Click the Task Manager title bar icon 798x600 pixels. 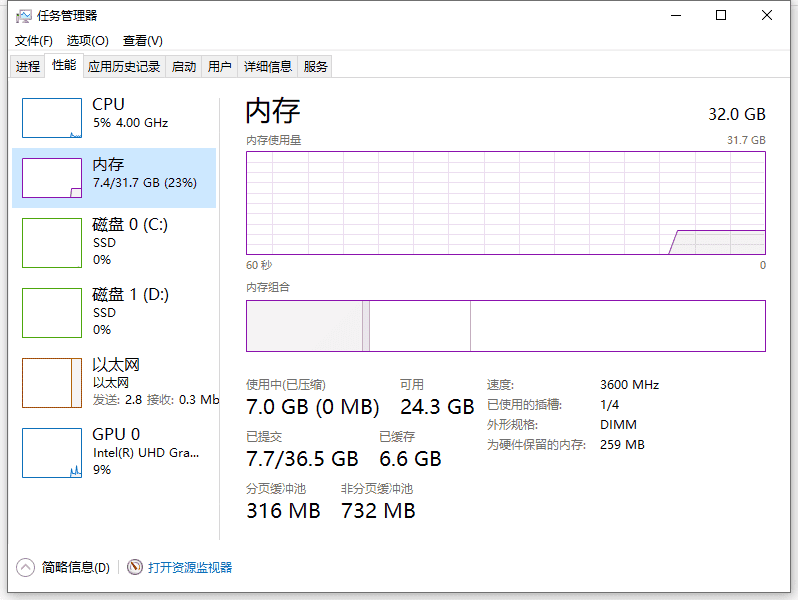[23, 16]
